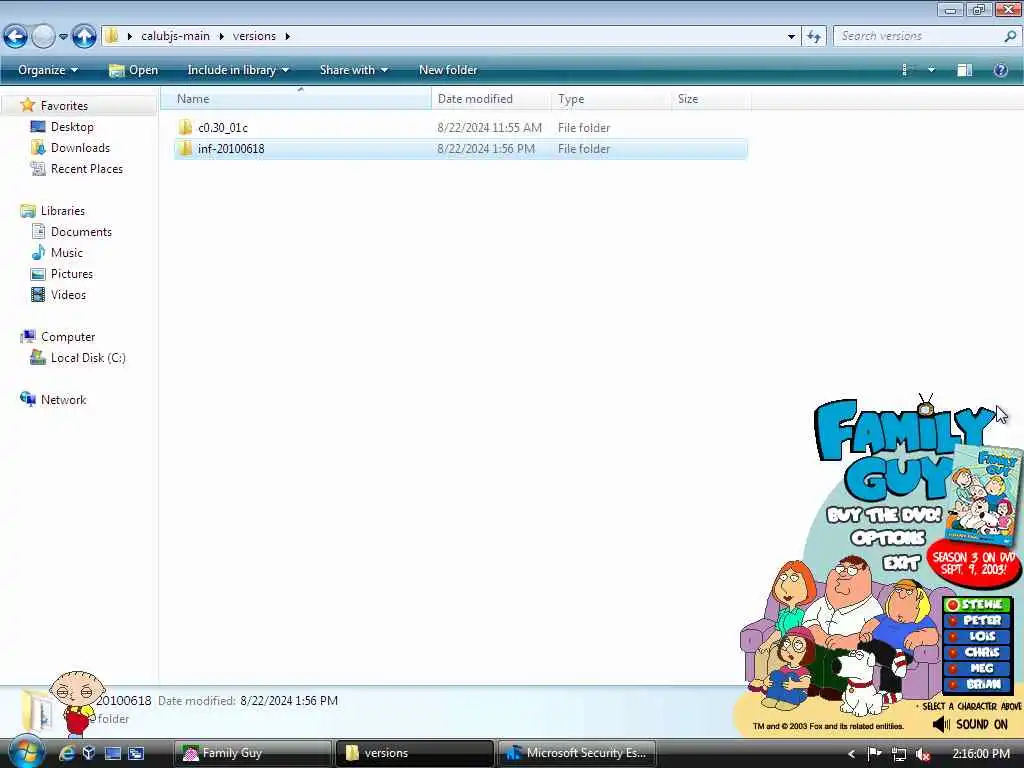
Task: Click Open in the toolbar
Action: (x=133, y=70)
